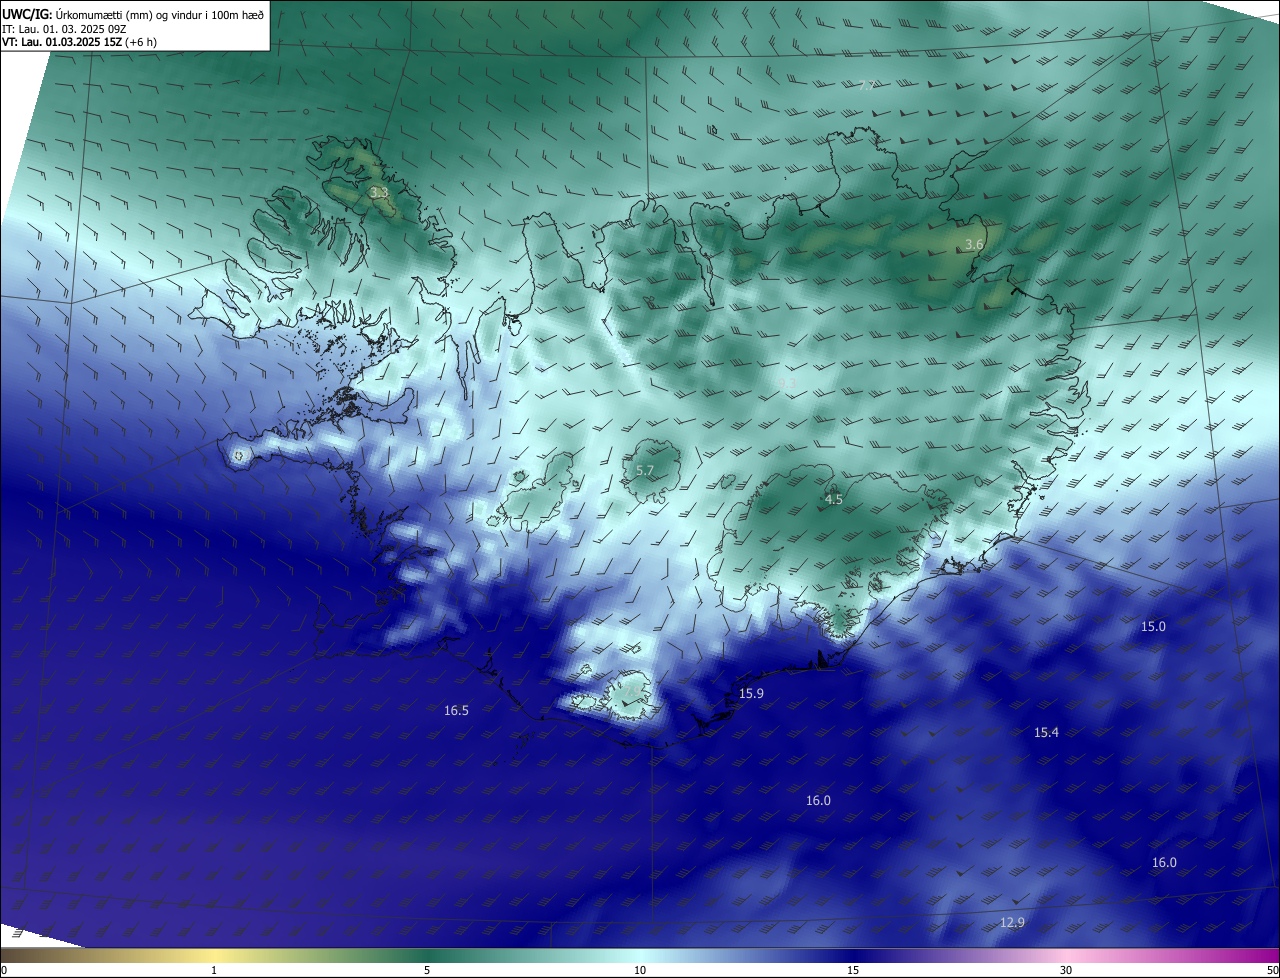Click the 16.0 value directly beneath 15.9
Viewport: 1280px width, 978px height.
(818, 800)
